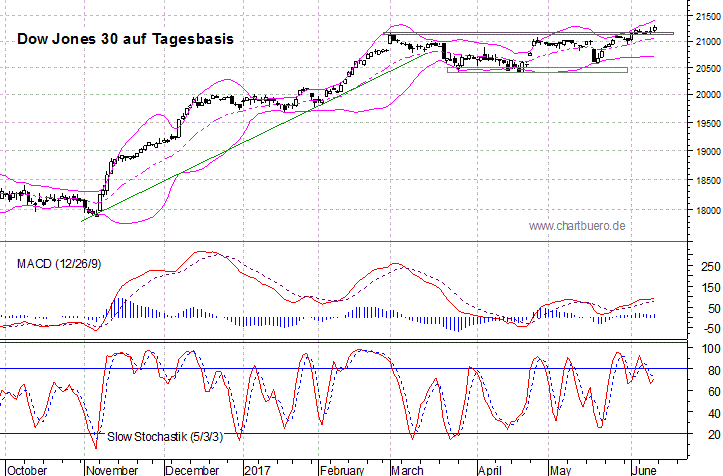Click the 18500 price axis label
Image resolution: width=723 pixels, height=476 pixels.
707,181
